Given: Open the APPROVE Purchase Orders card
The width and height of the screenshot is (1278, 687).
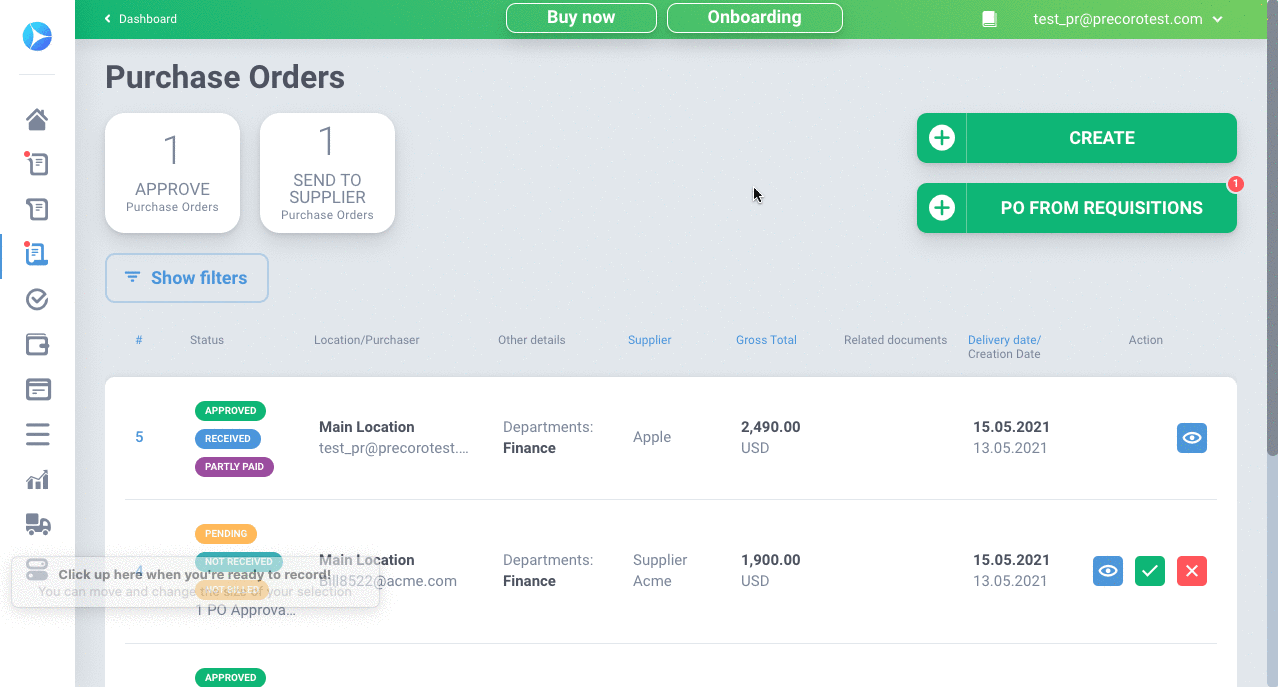Looking at the screenshot, I should coord(172,173).
